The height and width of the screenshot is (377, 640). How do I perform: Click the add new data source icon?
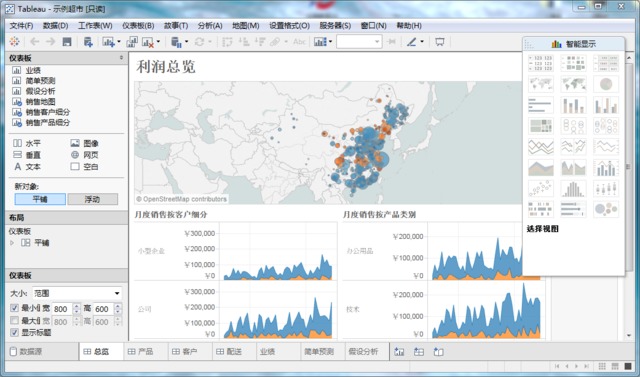coord(88,42)
